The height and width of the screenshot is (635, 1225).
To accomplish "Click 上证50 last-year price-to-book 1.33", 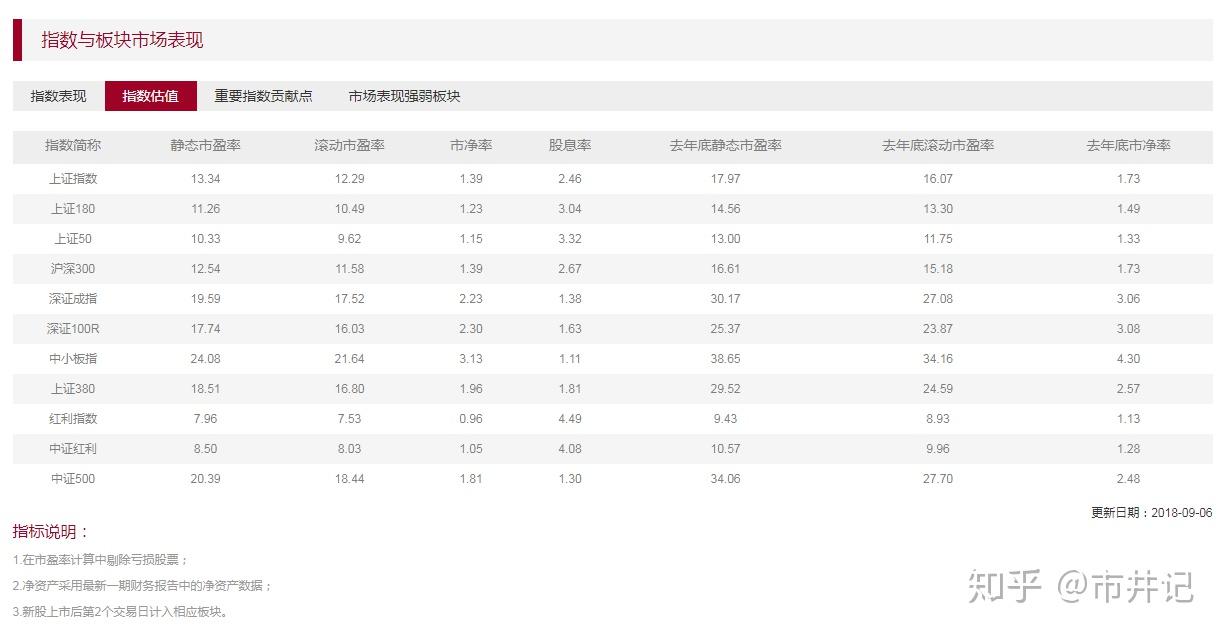I will tap(1129, 239).
